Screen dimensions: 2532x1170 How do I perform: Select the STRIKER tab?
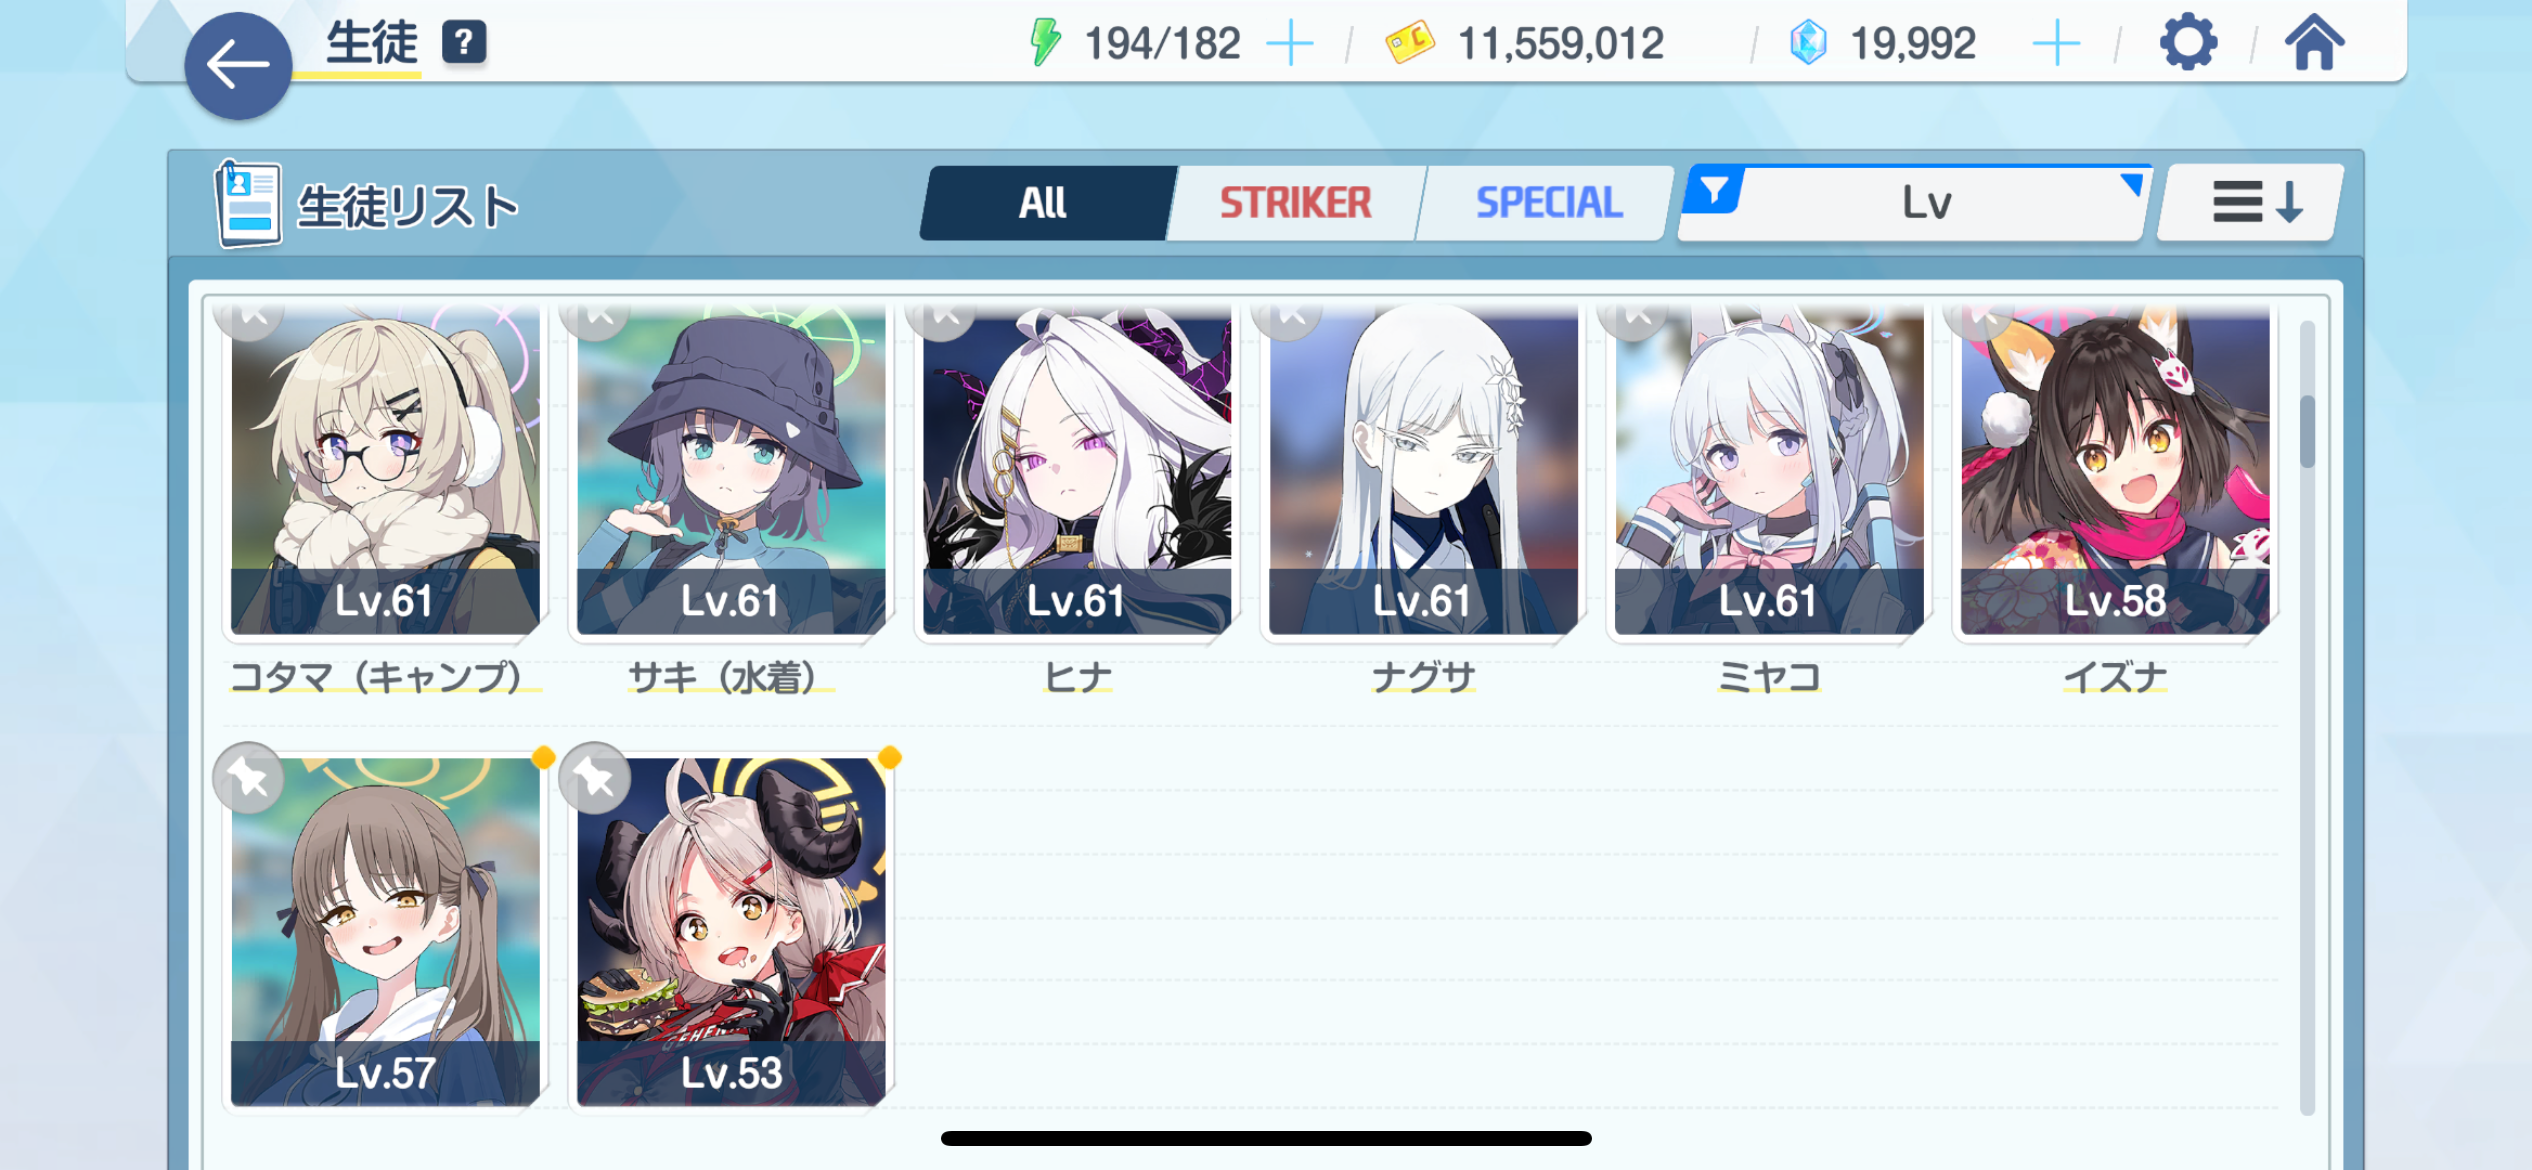tap(1296, 203)
